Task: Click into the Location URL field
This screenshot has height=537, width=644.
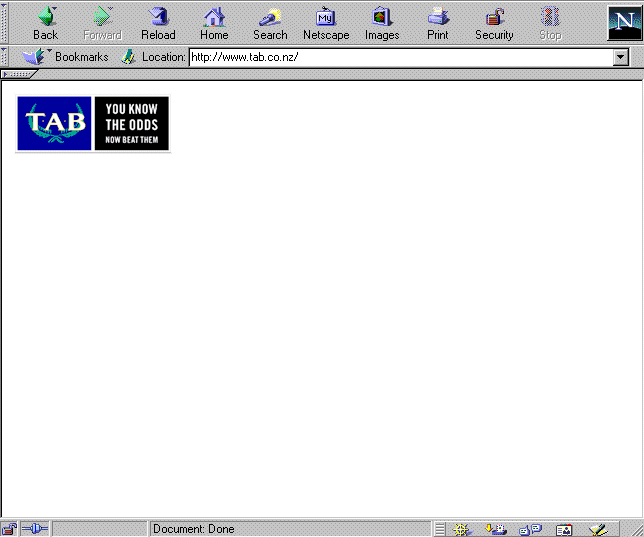Action: [x=400, y=58]
